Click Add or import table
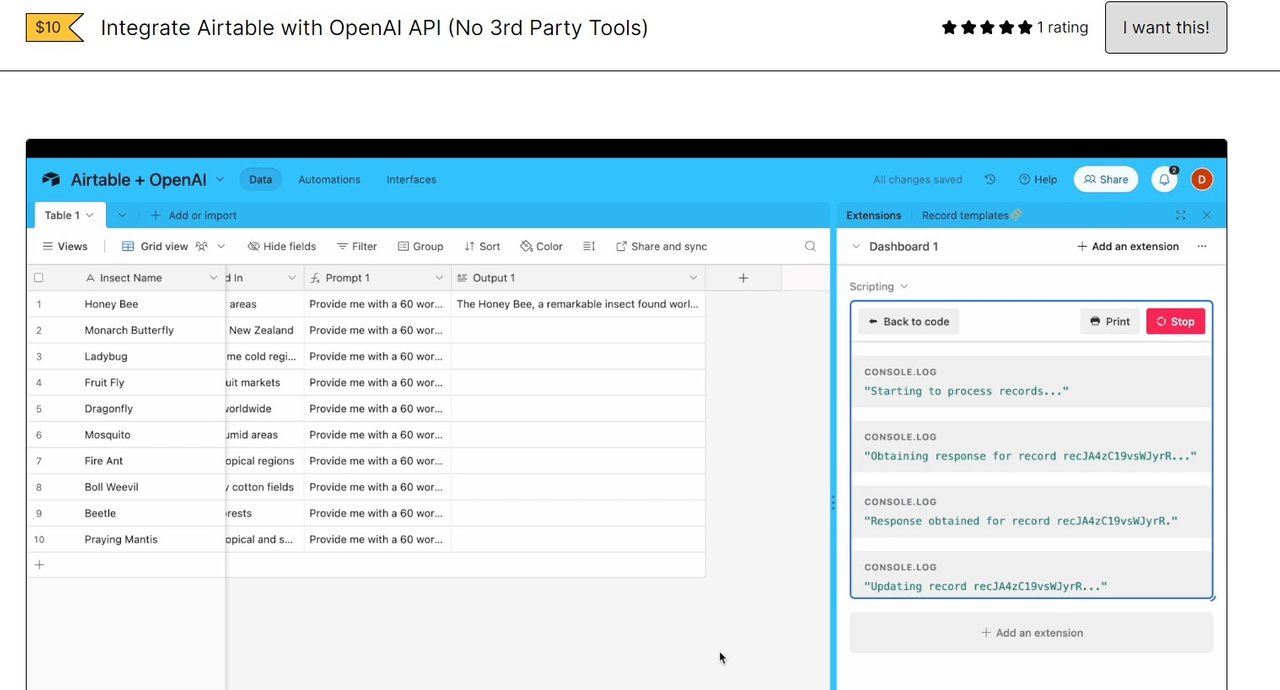 point(193,215)
